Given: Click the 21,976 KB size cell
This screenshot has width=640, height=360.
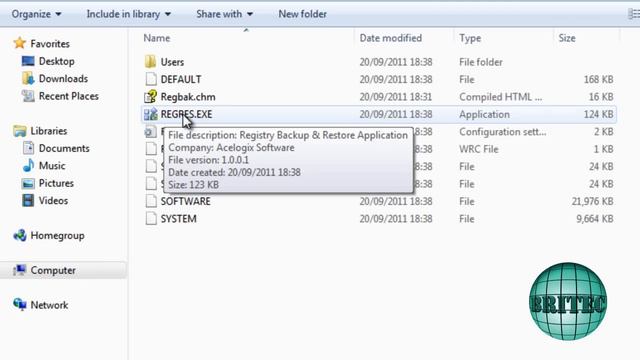Looking at the screenshot, I should click(x=592, y=201).
